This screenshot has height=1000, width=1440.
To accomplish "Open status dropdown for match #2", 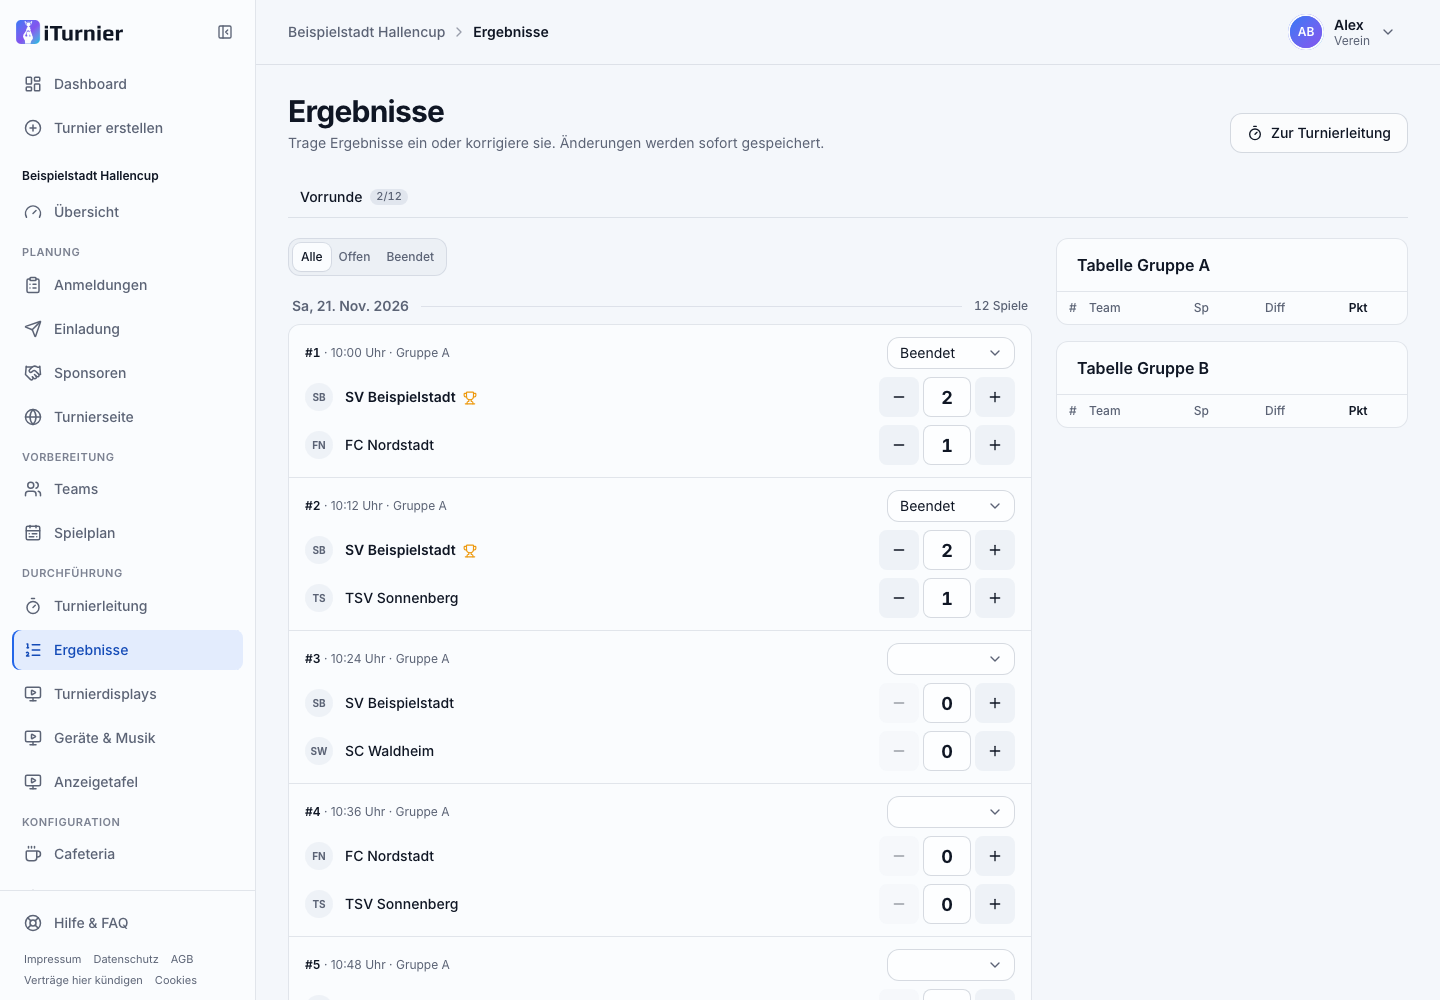I will pos(951,506).
